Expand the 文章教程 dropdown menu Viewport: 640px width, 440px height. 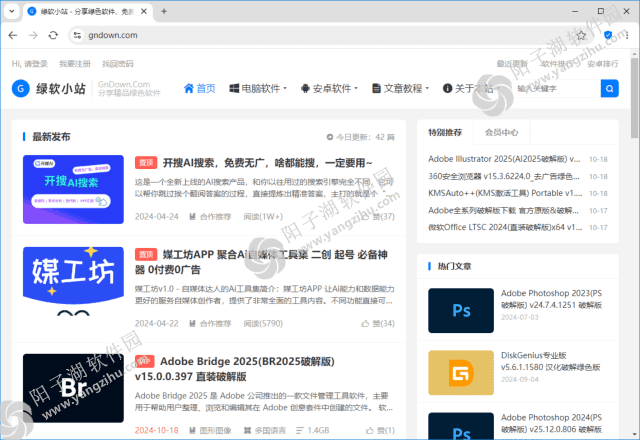click(x=400, y=89)
